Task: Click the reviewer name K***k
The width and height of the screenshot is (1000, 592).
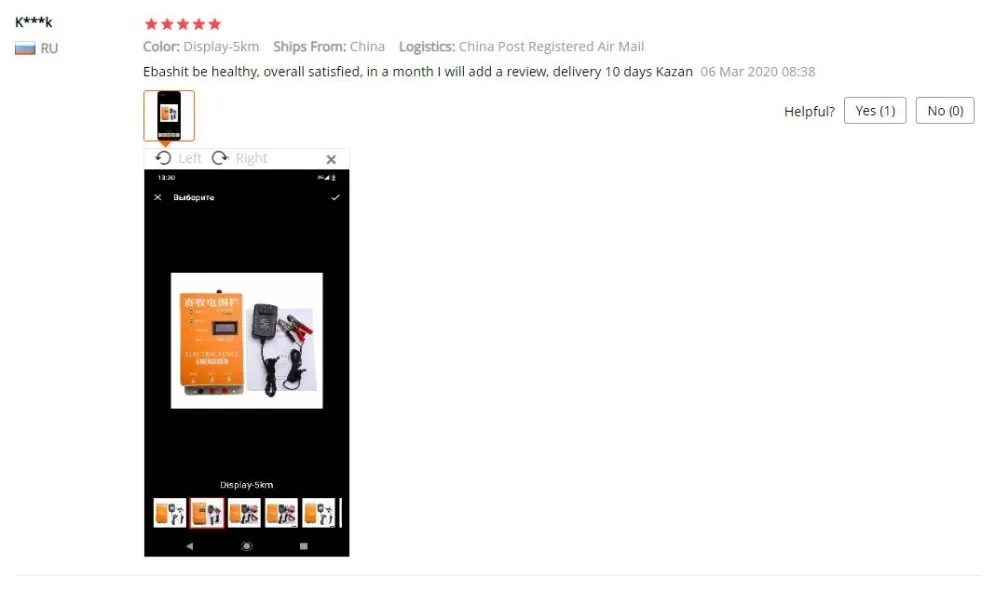Action: [34, 22]
